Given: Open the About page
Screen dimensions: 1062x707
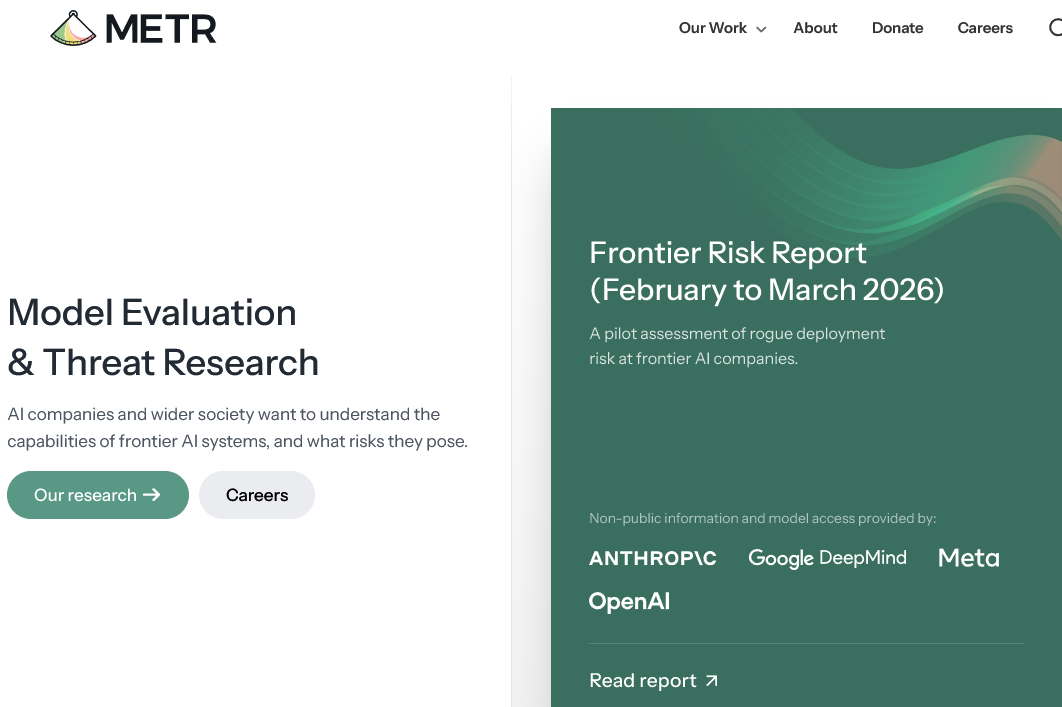Looking at the screenshot, I should pos(815,28).
